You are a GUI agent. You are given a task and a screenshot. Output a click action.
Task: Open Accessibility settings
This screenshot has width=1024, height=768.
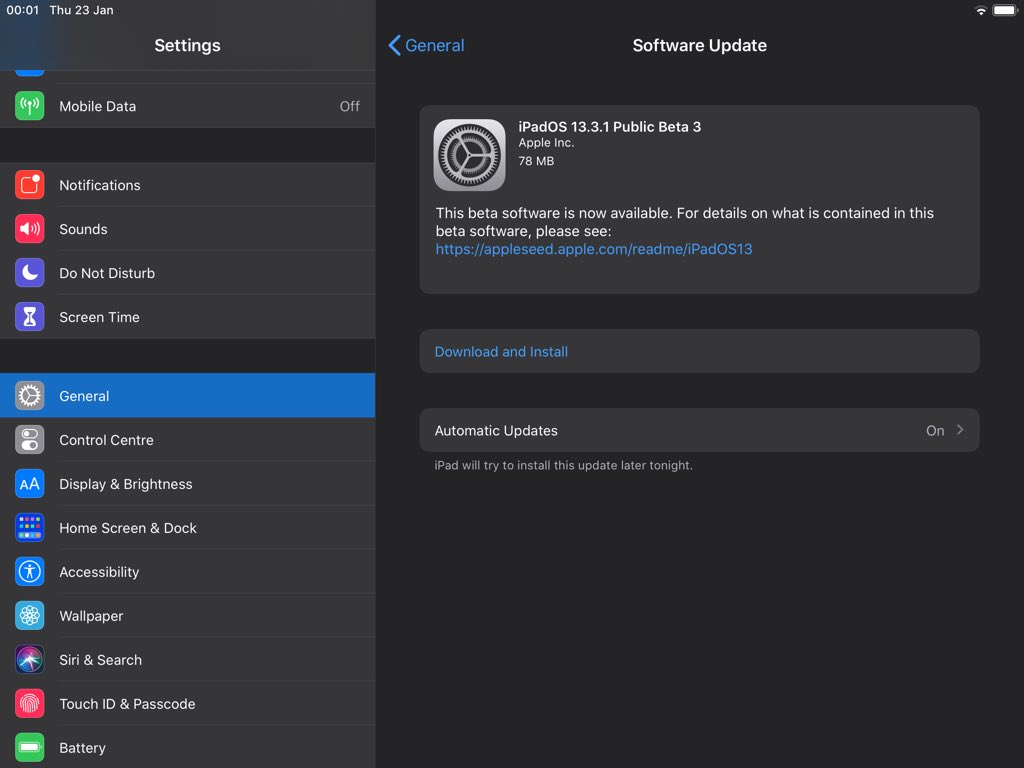coord(187,572)
